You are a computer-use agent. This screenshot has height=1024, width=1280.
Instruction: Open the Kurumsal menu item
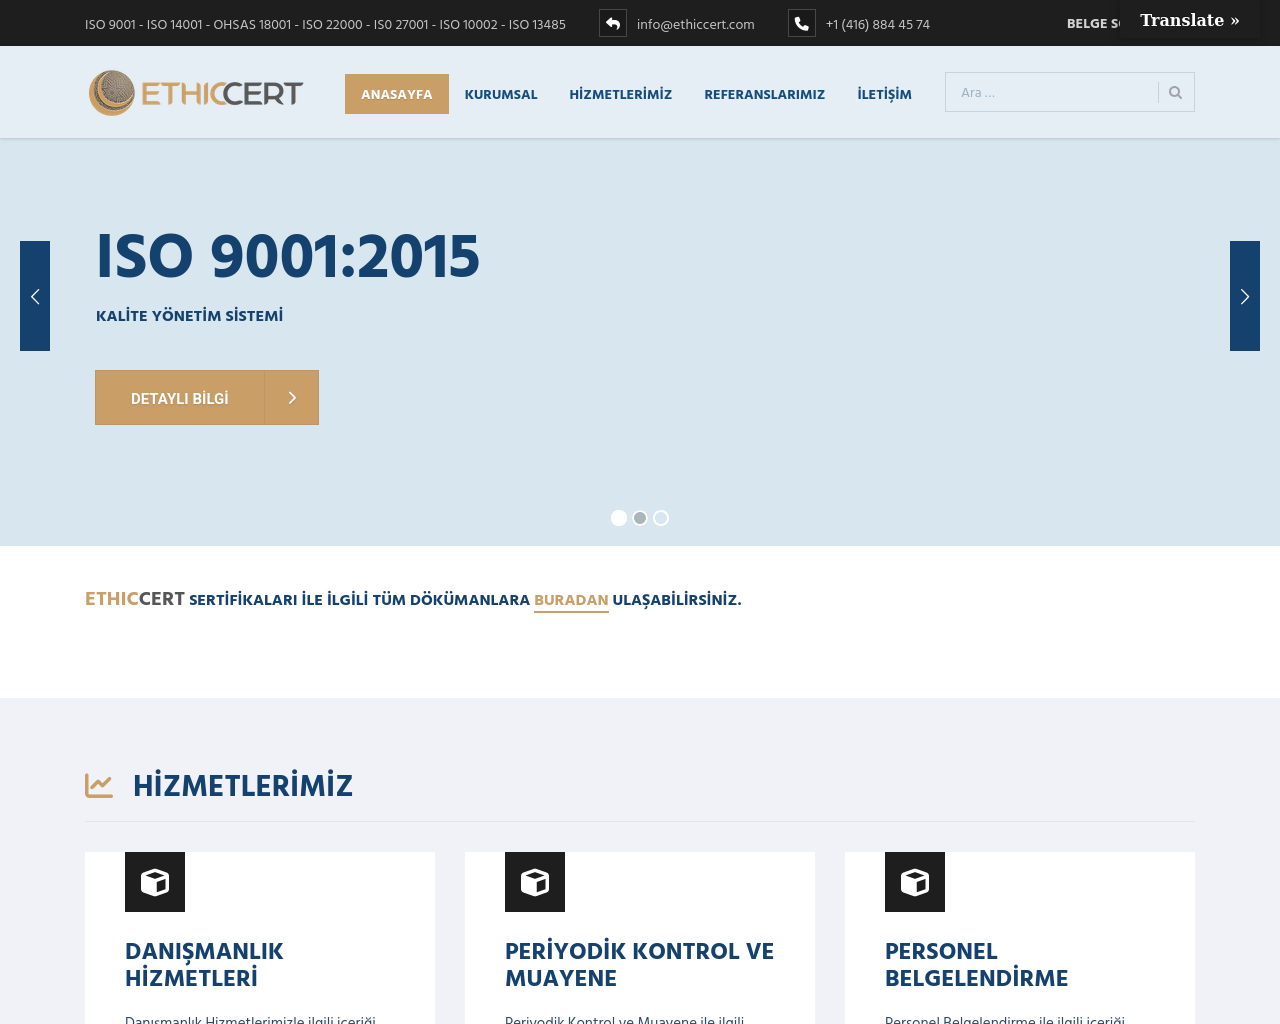(x=501, y=94)
